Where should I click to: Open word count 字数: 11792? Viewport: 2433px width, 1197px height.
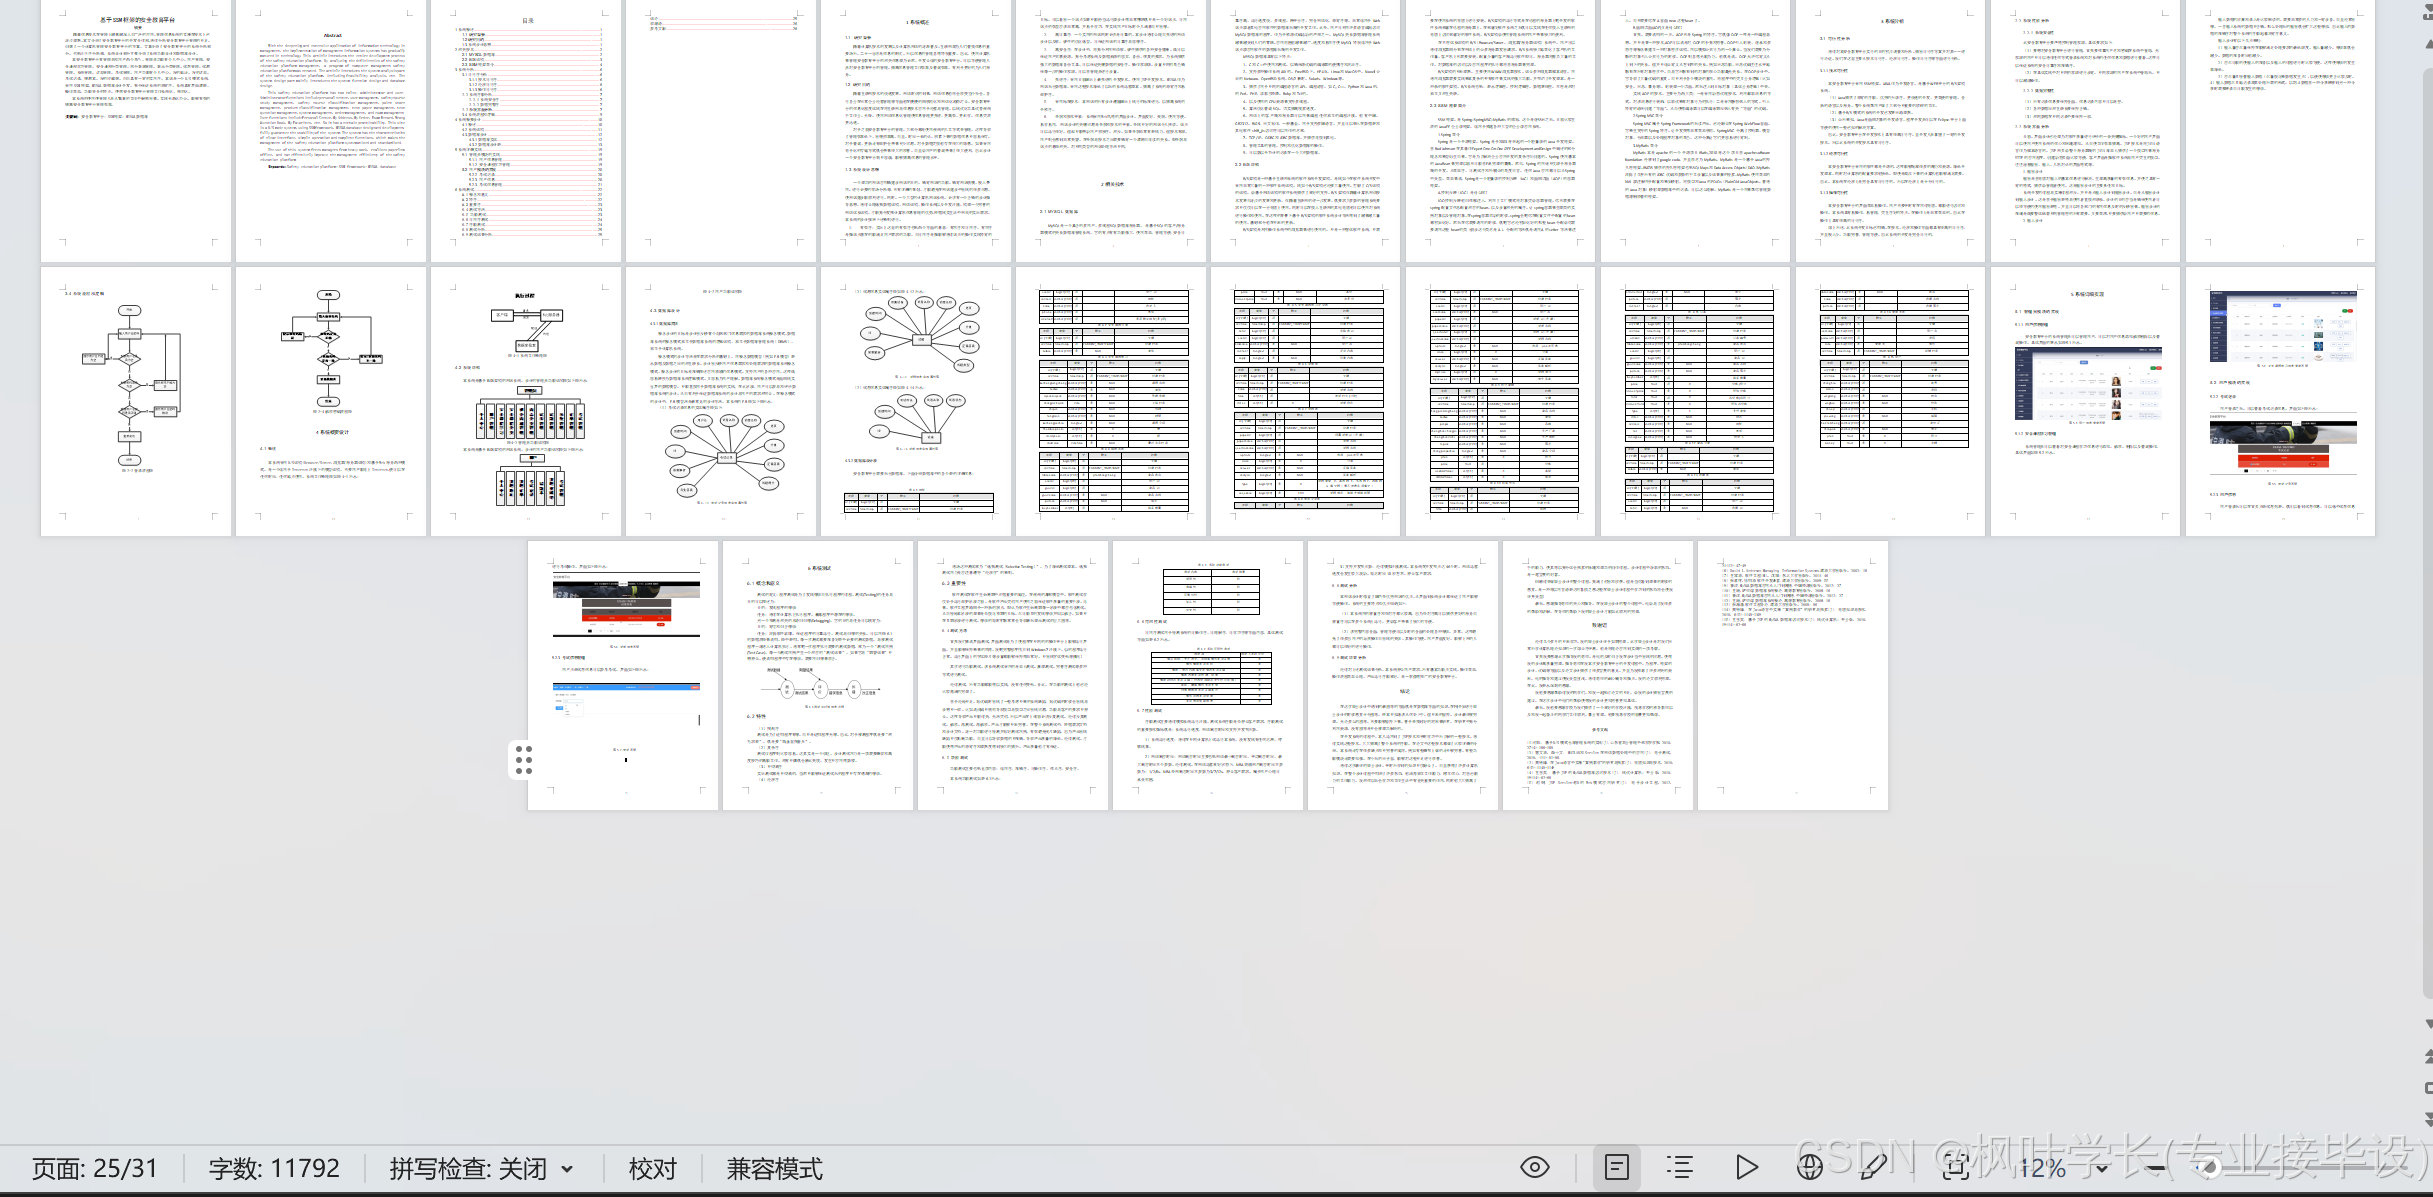coord(274,1168)
